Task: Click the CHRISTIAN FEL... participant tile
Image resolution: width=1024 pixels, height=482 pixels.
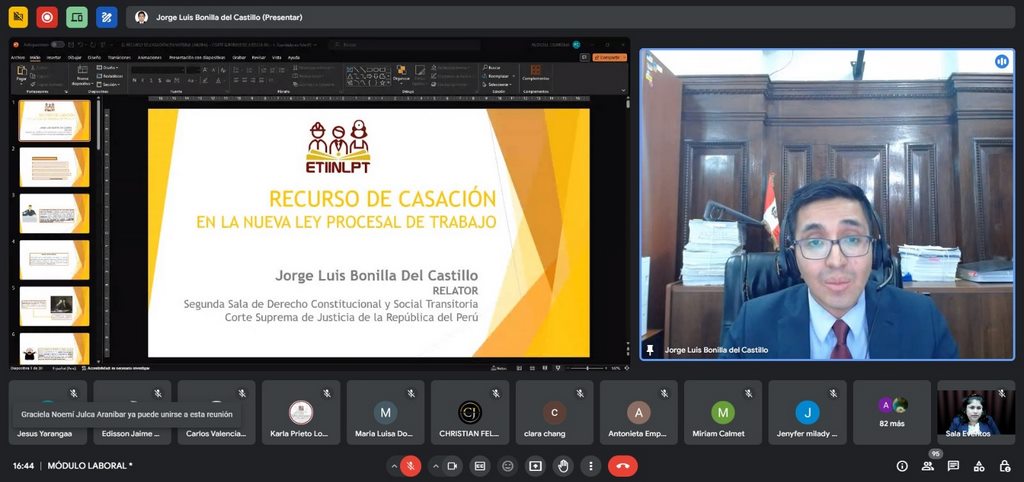Action: tap(470, 412)
